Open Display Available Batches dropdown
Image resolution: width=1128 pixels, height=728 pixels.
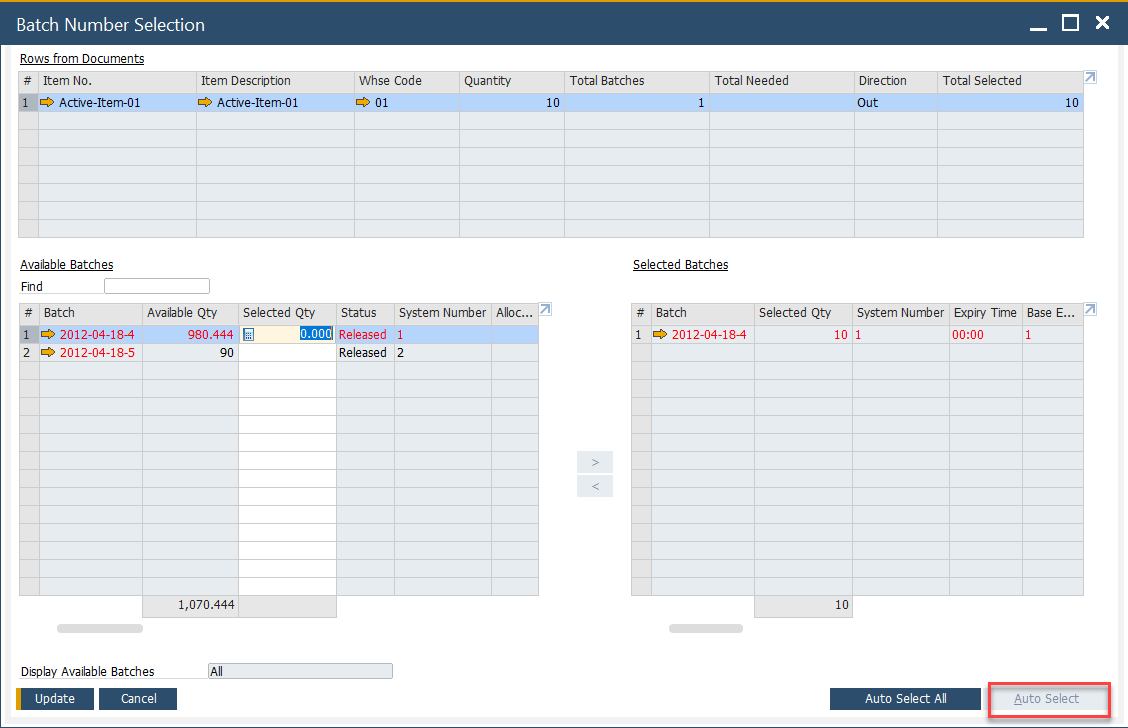tap(300, 672)
